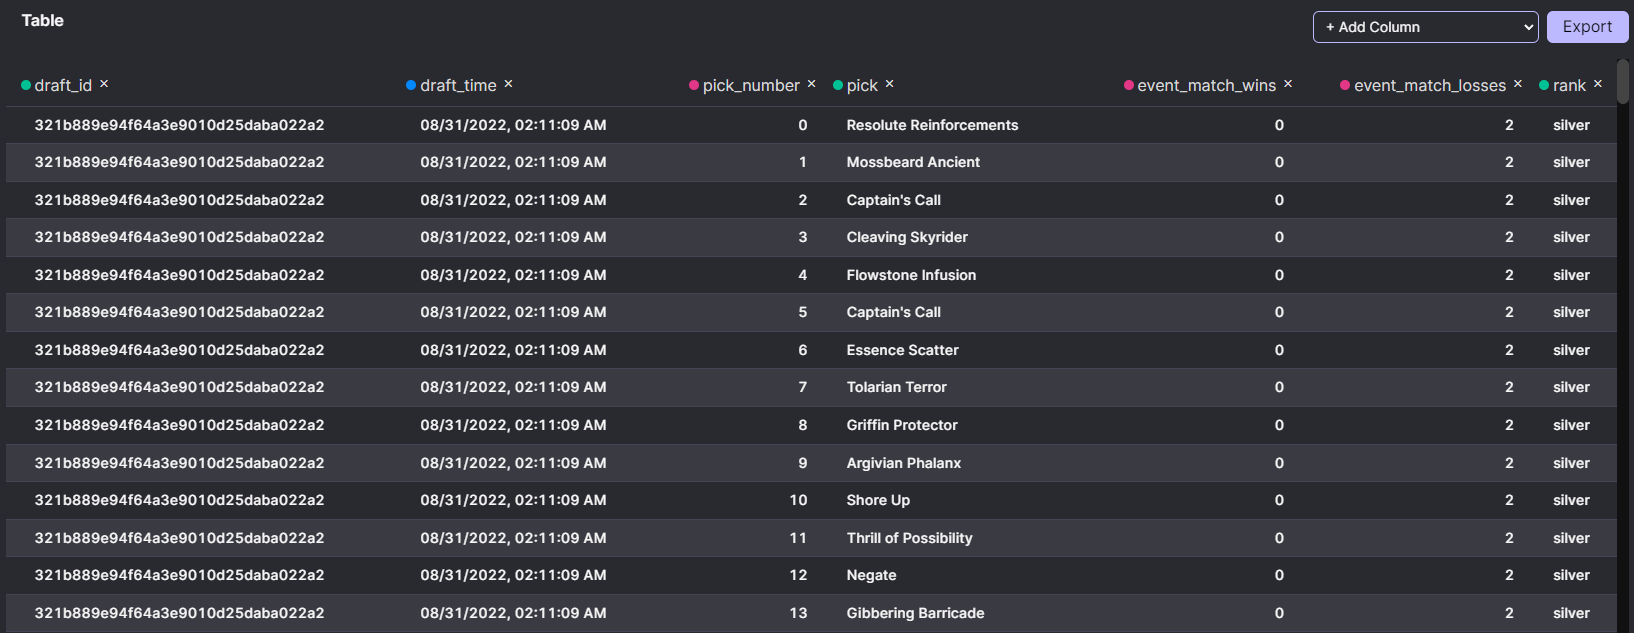
Task: Click the draft_time column header label
Action: point(458,85)
